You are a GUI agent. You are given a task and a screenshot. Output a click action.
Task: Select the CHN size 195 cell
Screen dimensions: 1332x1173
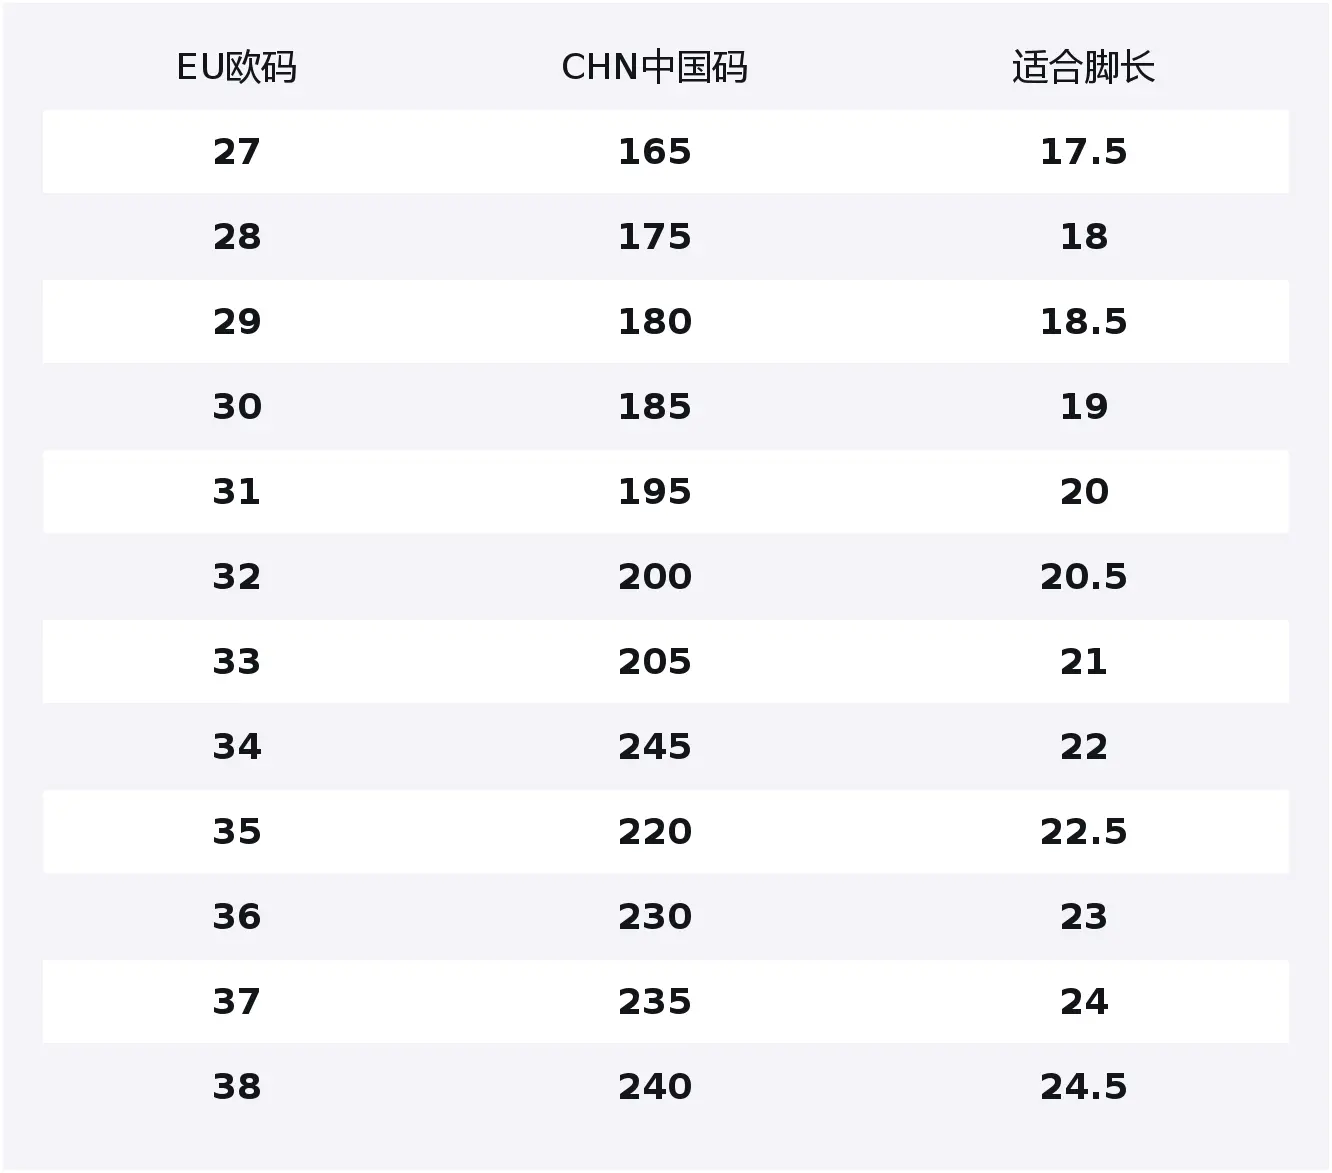(x=654, y=492)
